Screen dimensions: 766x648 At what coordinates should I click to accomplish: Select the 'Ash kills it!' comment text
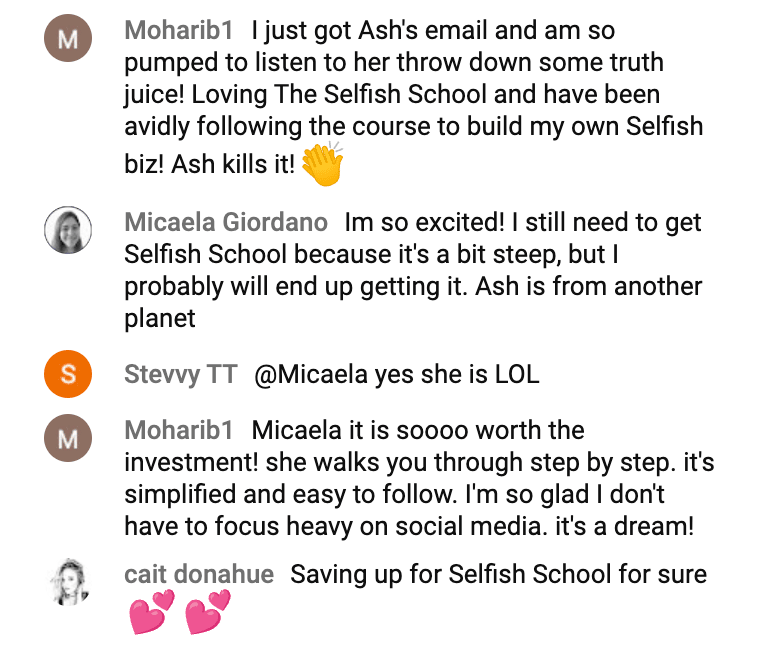(234, 164)
